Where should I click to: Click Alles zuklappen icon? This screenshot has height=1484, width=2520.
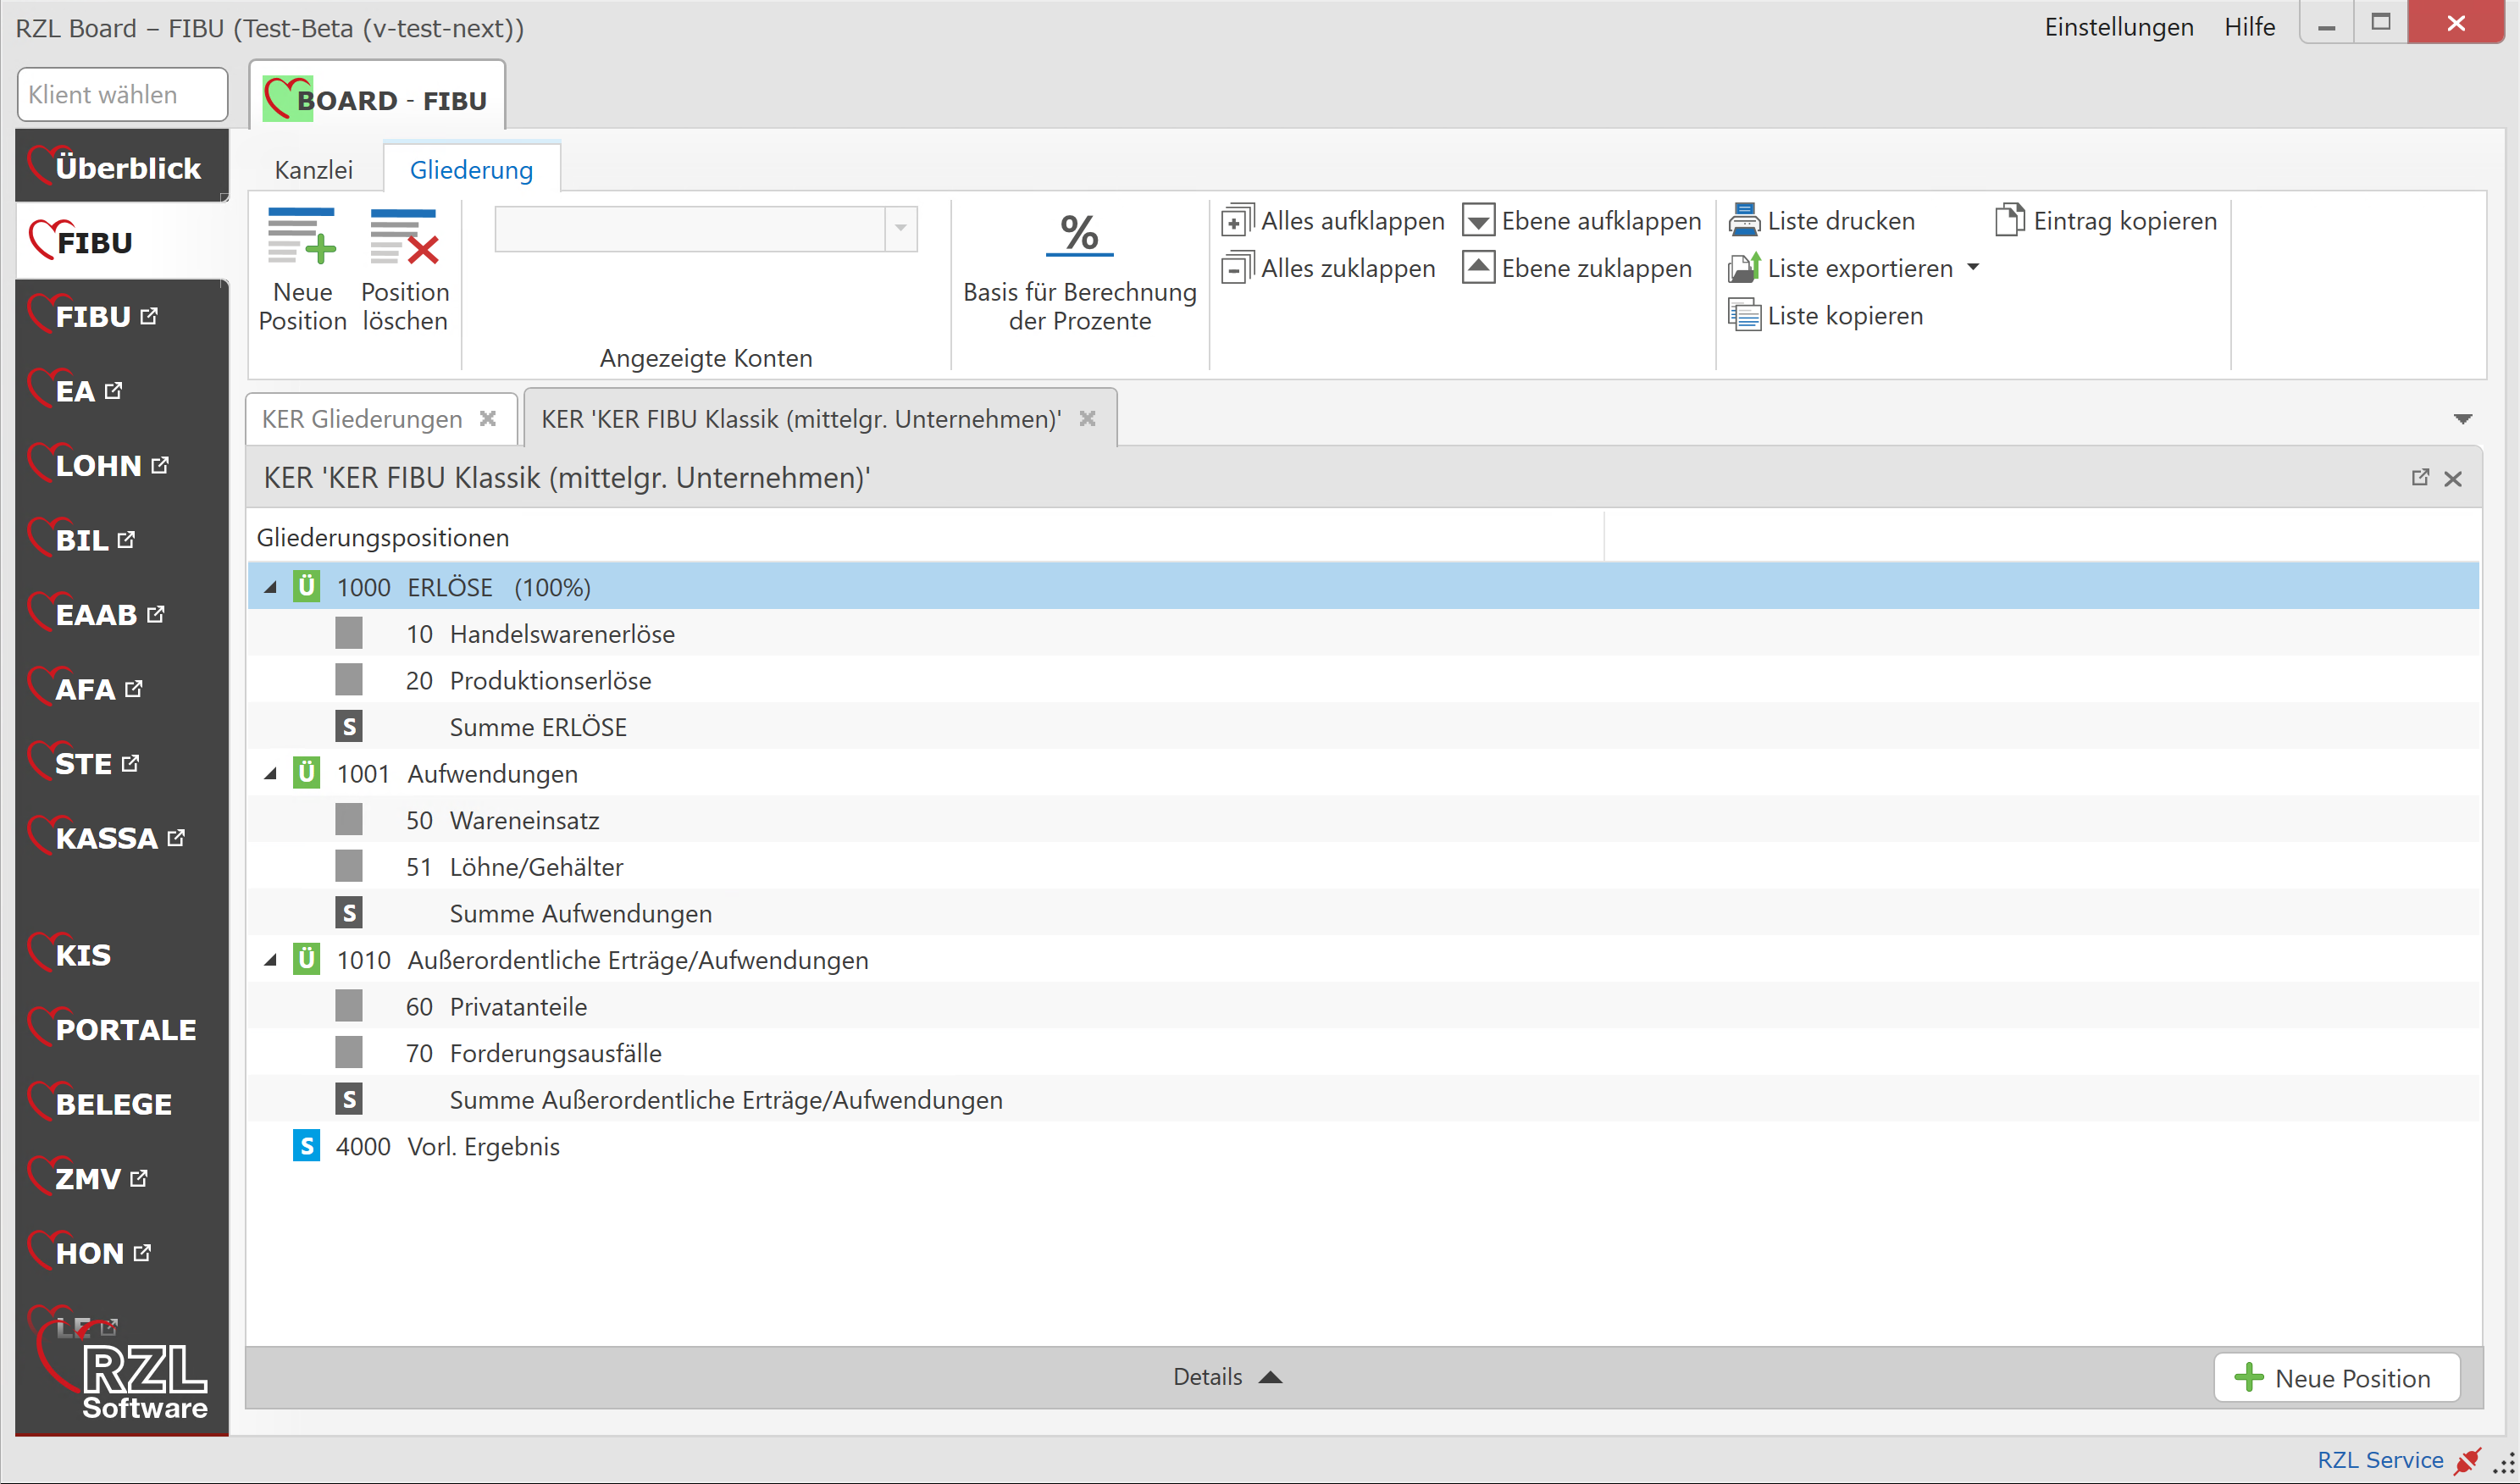tap(1237, 268)
